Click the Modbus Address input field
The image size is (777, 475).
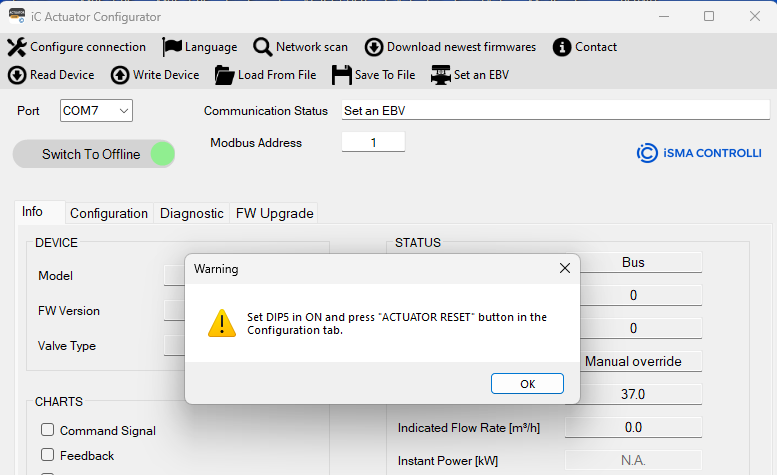[373, 143]
